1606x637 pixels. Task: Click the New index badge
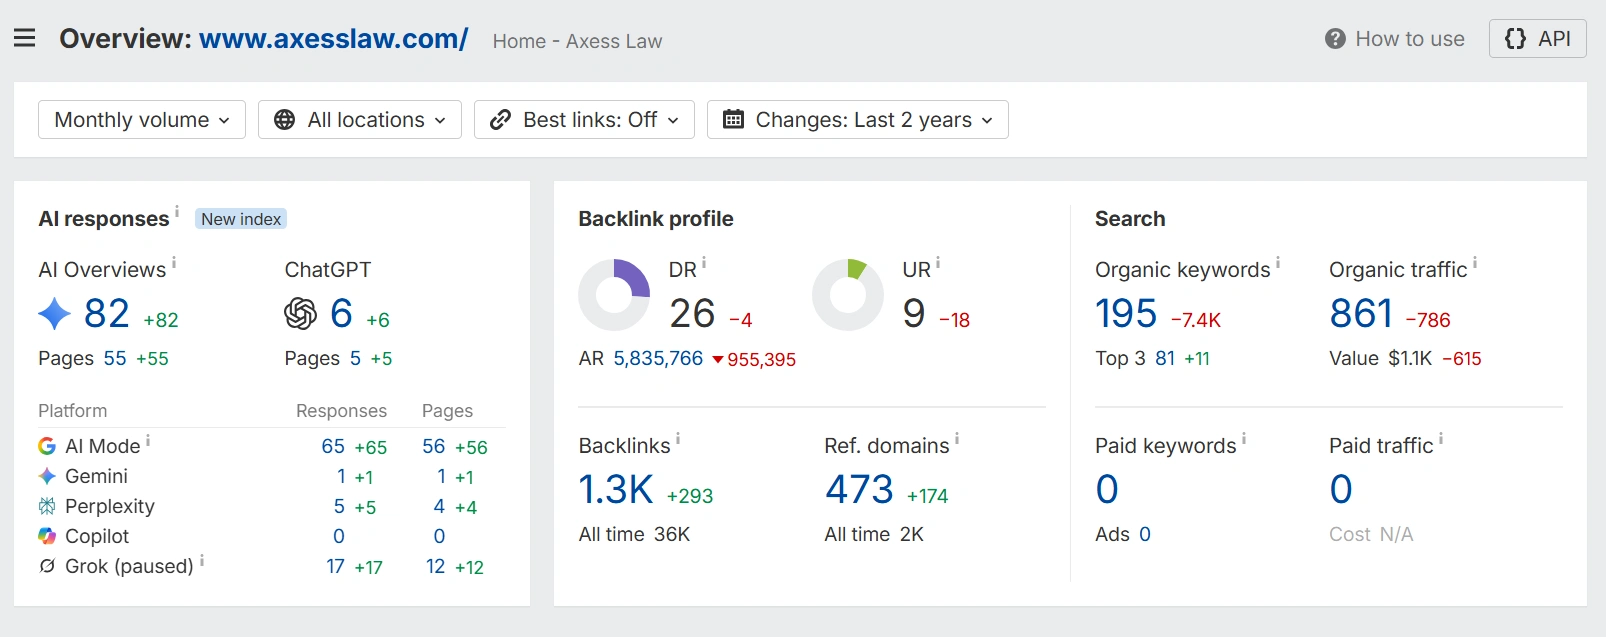[x=241, y=219]
